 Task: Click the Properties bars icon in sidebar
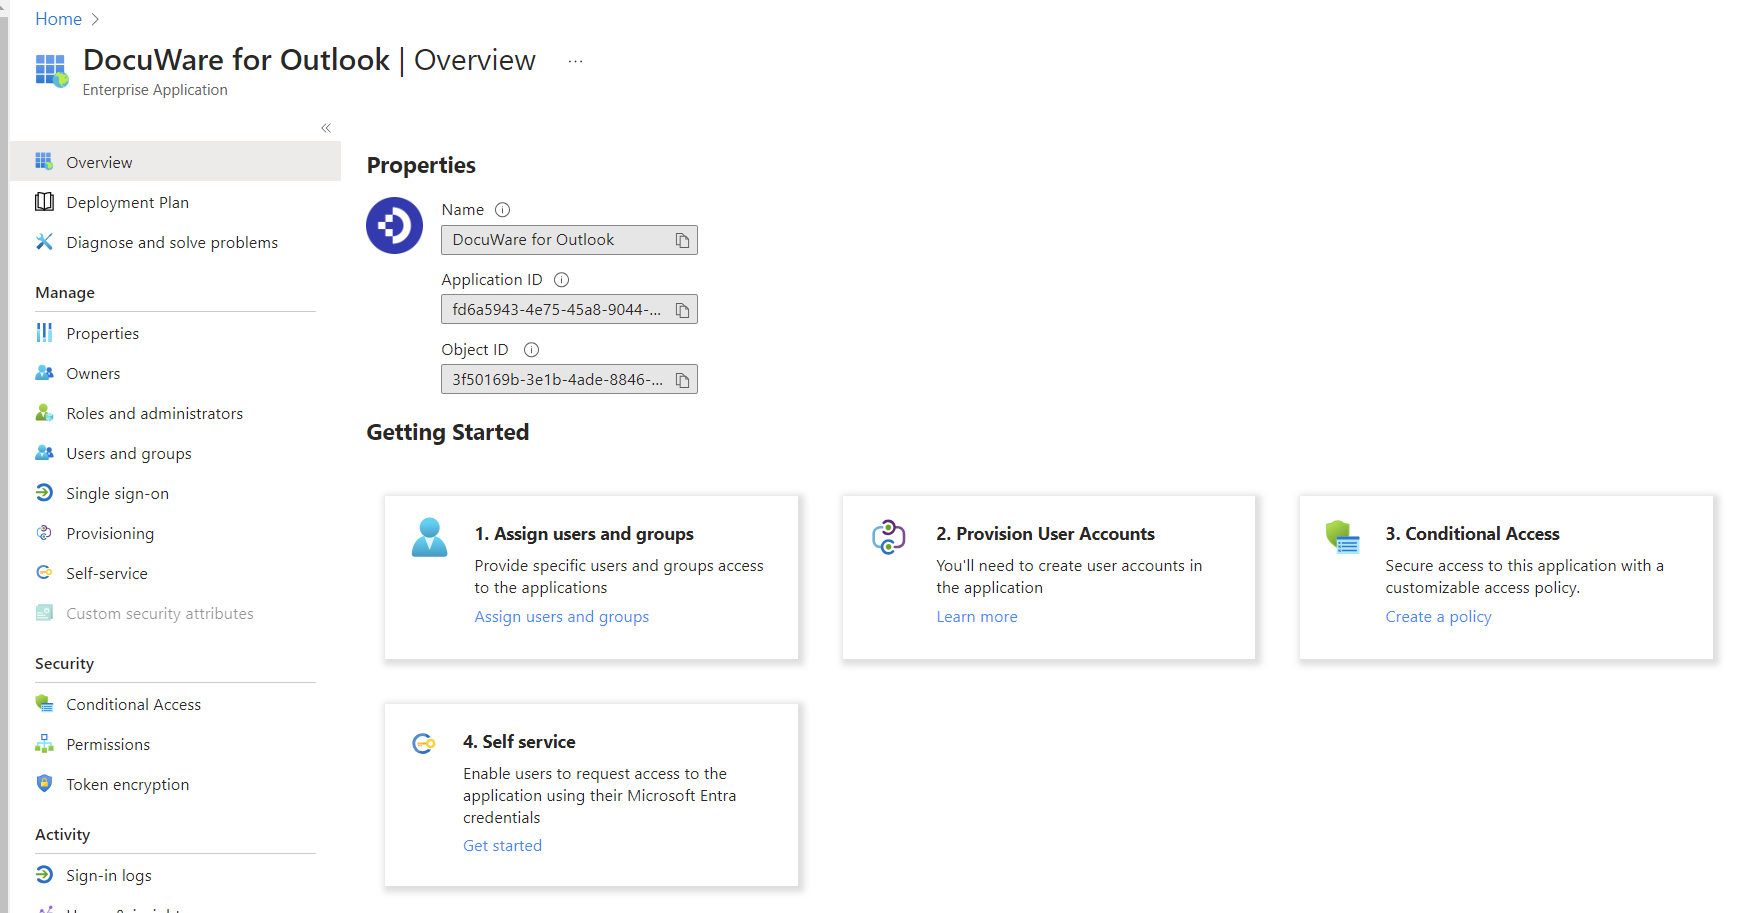click(44, 332)
